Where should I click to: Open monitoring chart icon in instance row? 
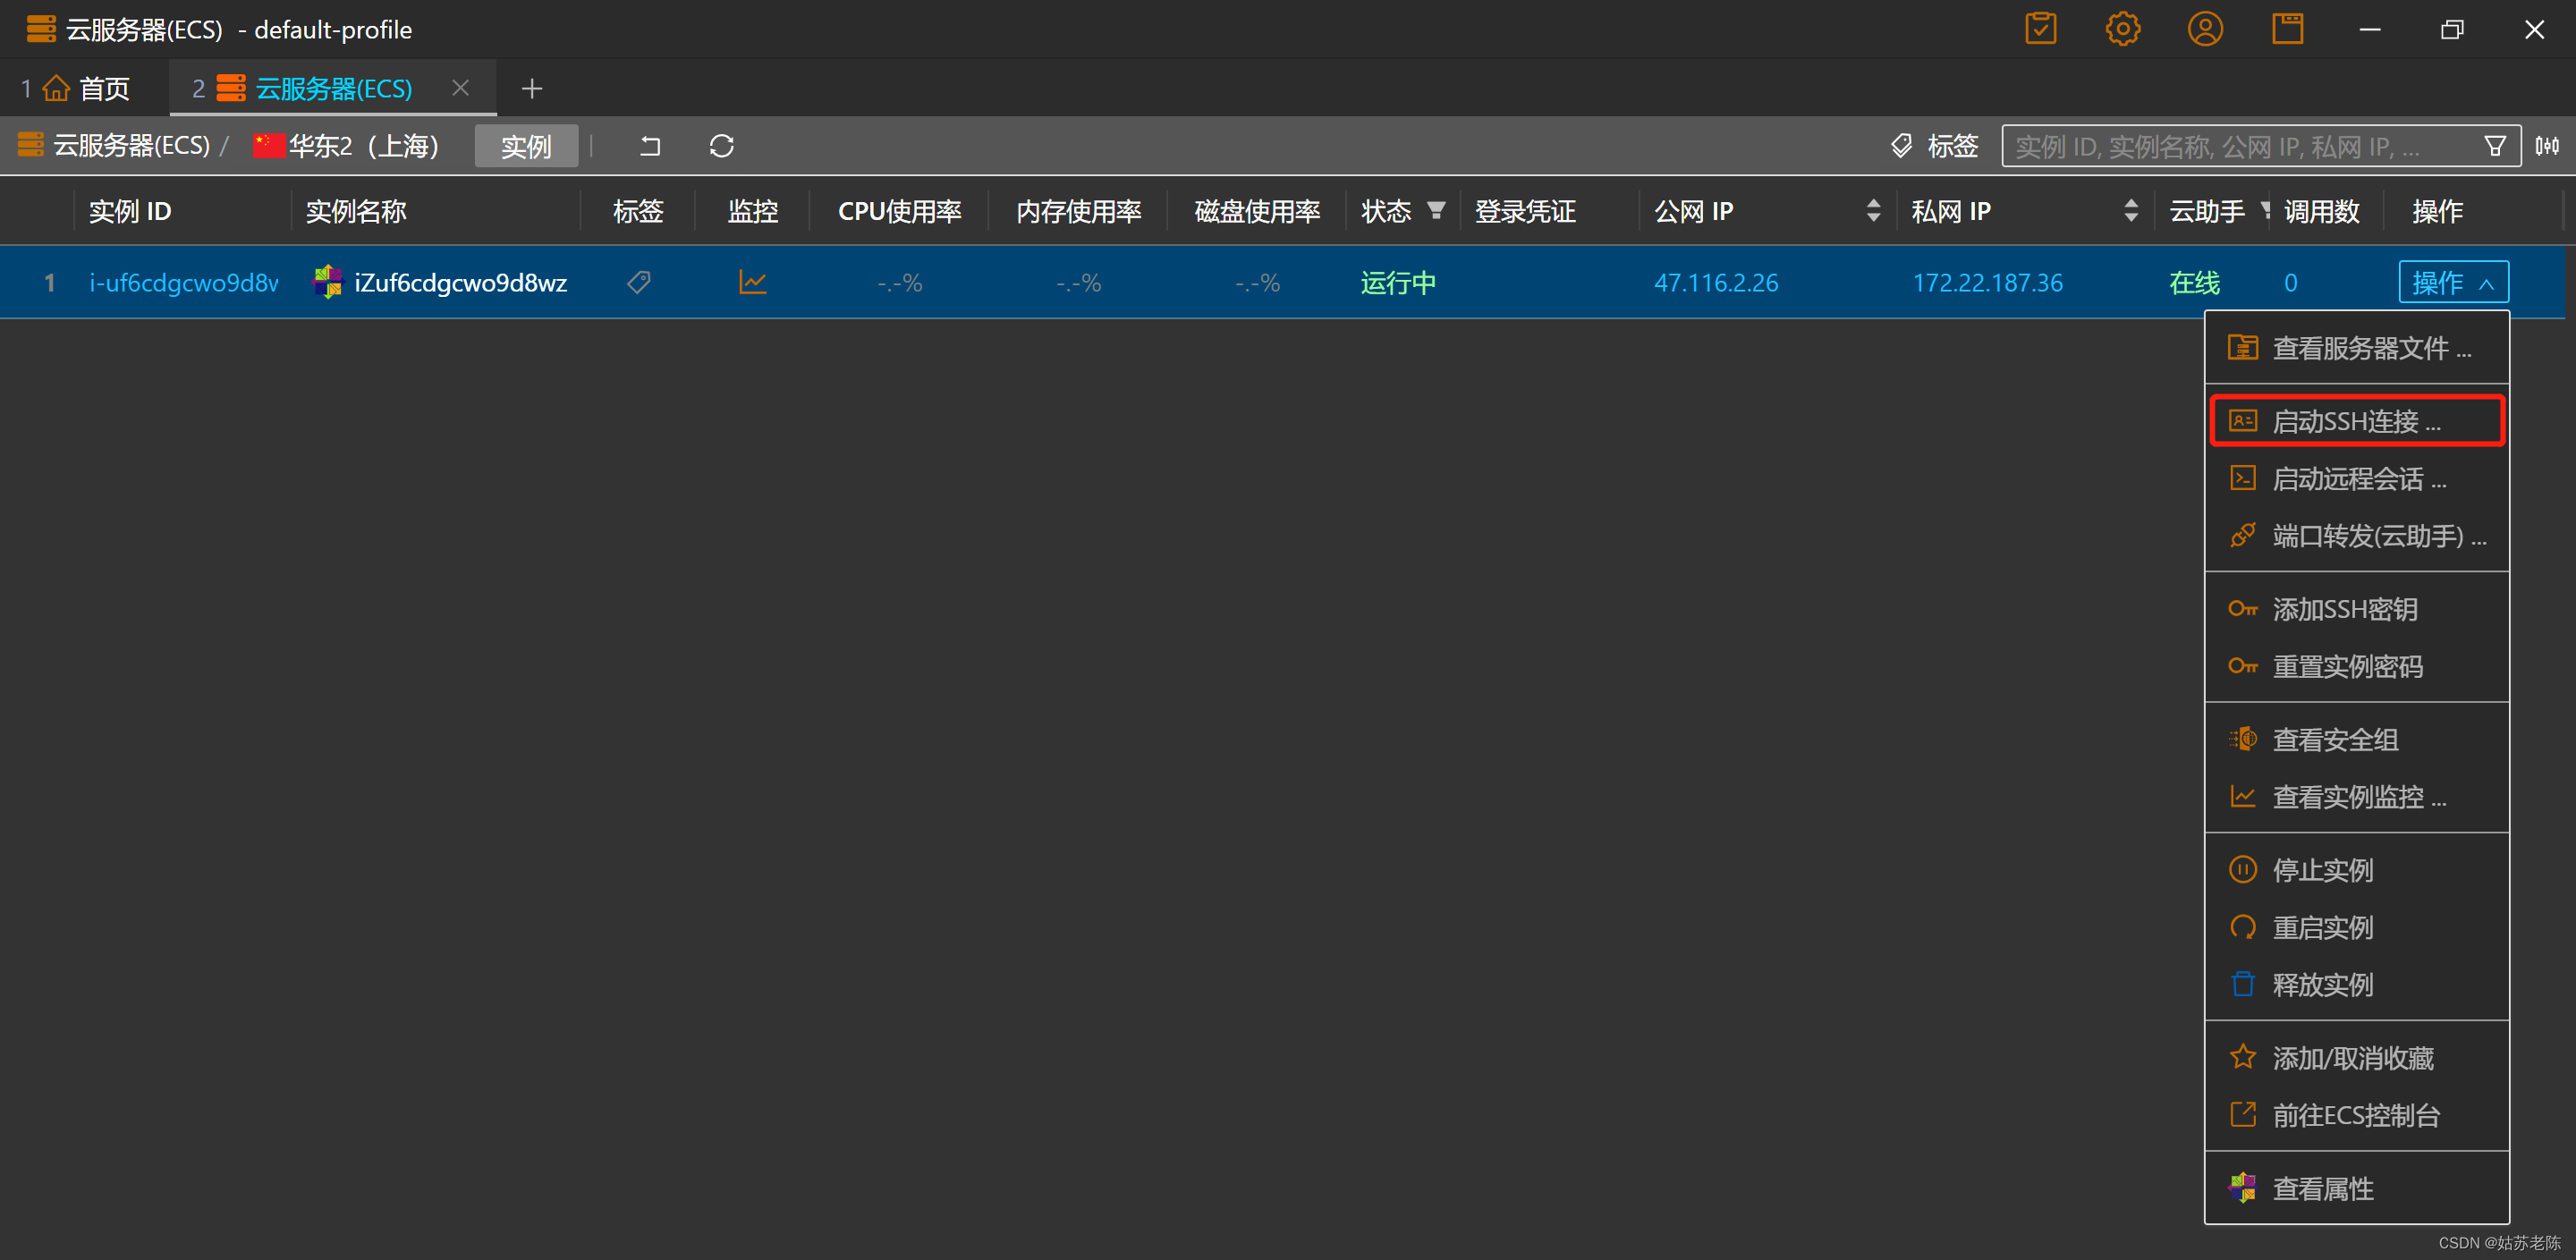click(x=752, y=283)
